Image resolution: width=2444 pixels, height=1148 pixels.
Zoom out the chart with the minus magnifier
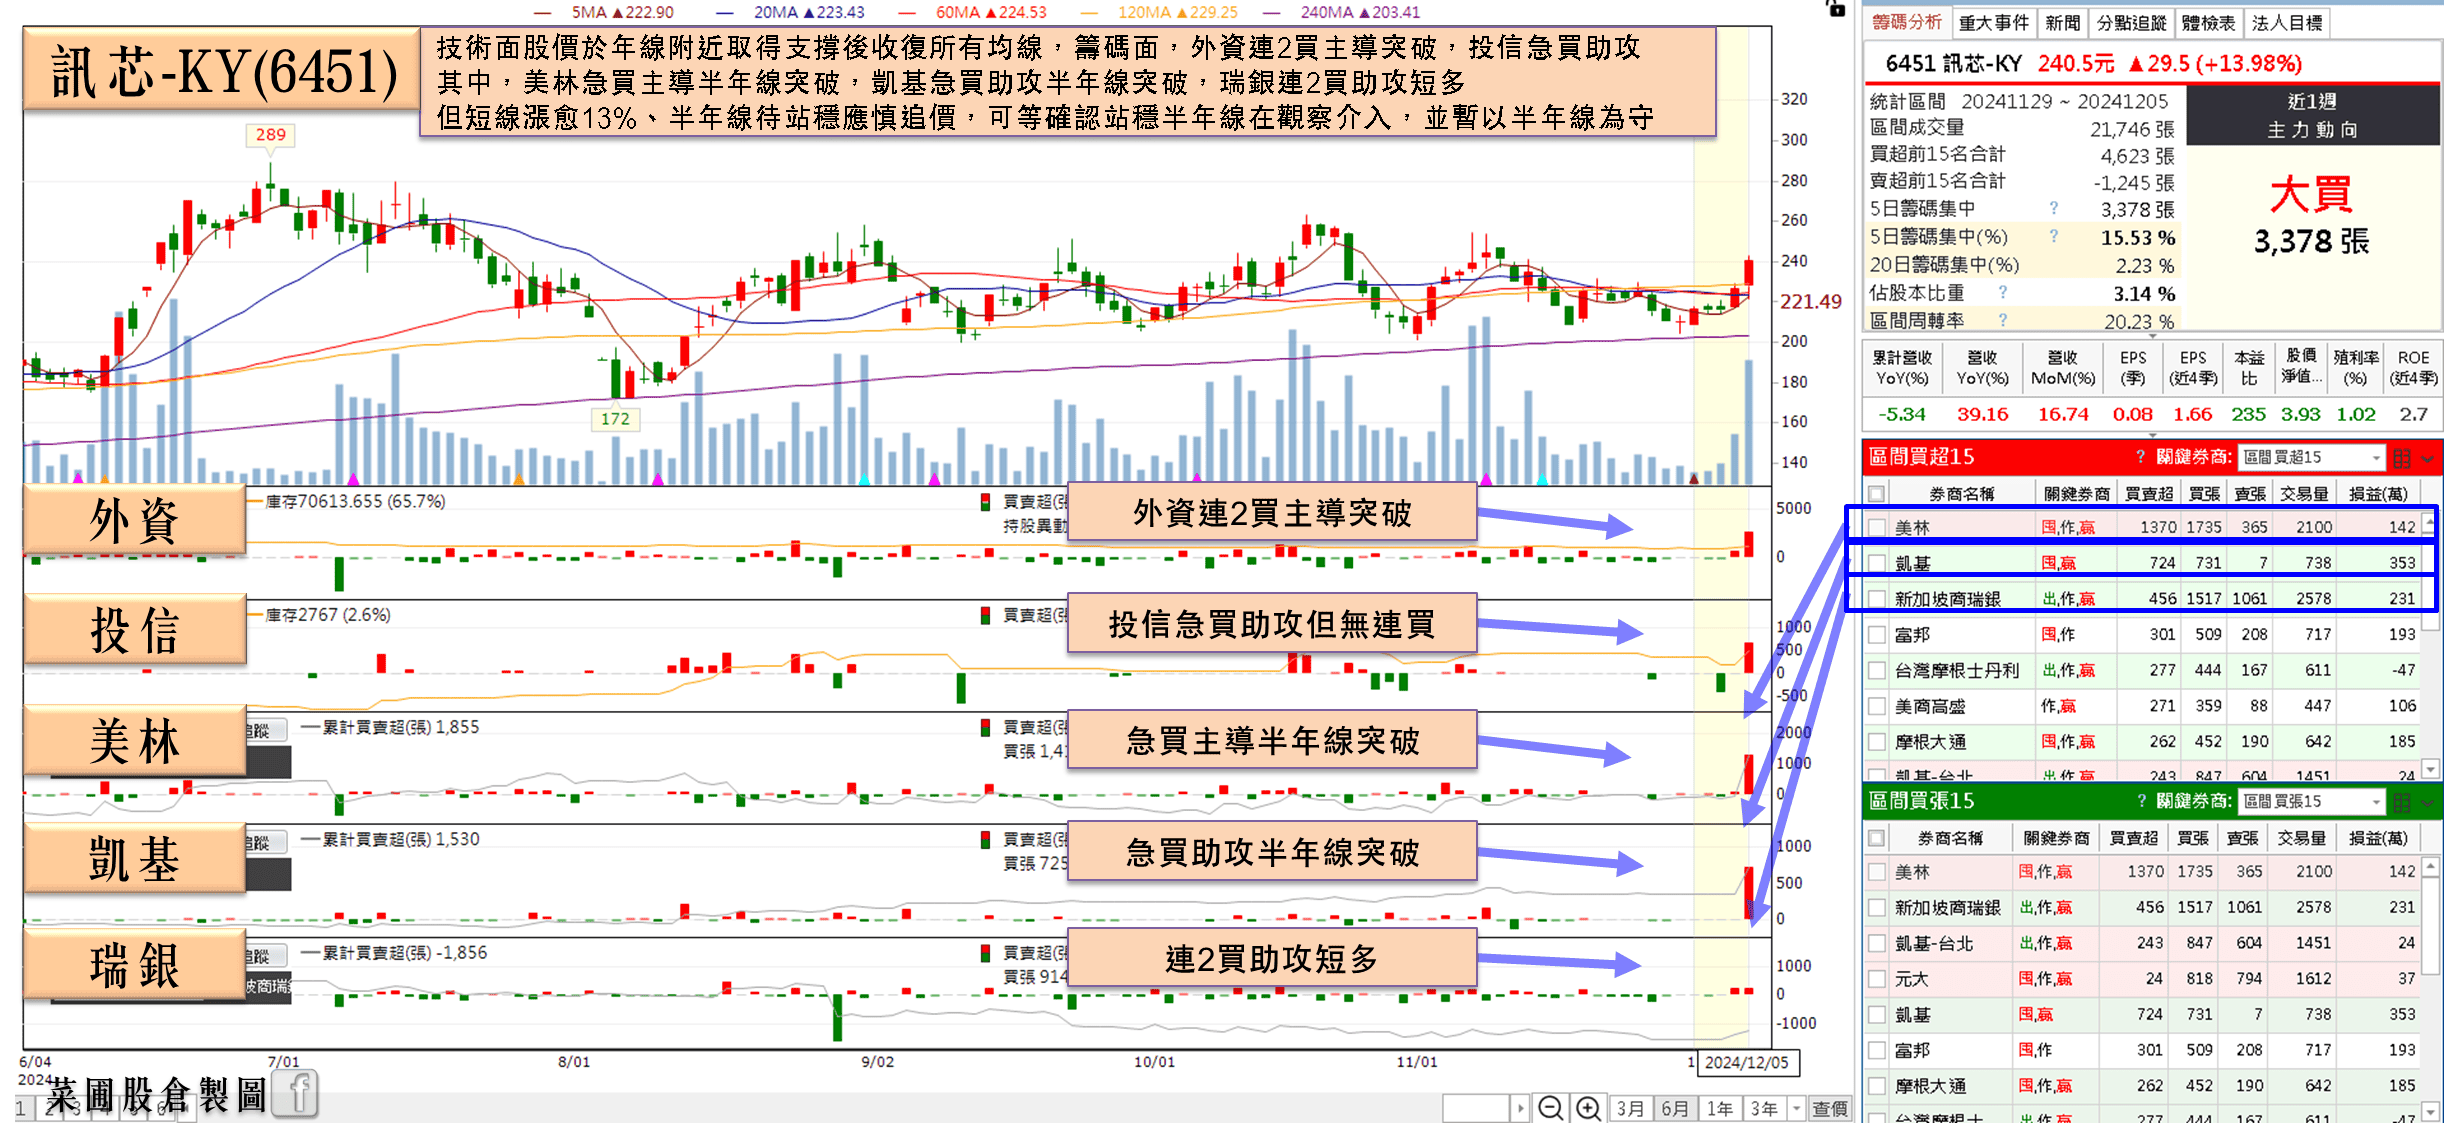(1551, 1108)
